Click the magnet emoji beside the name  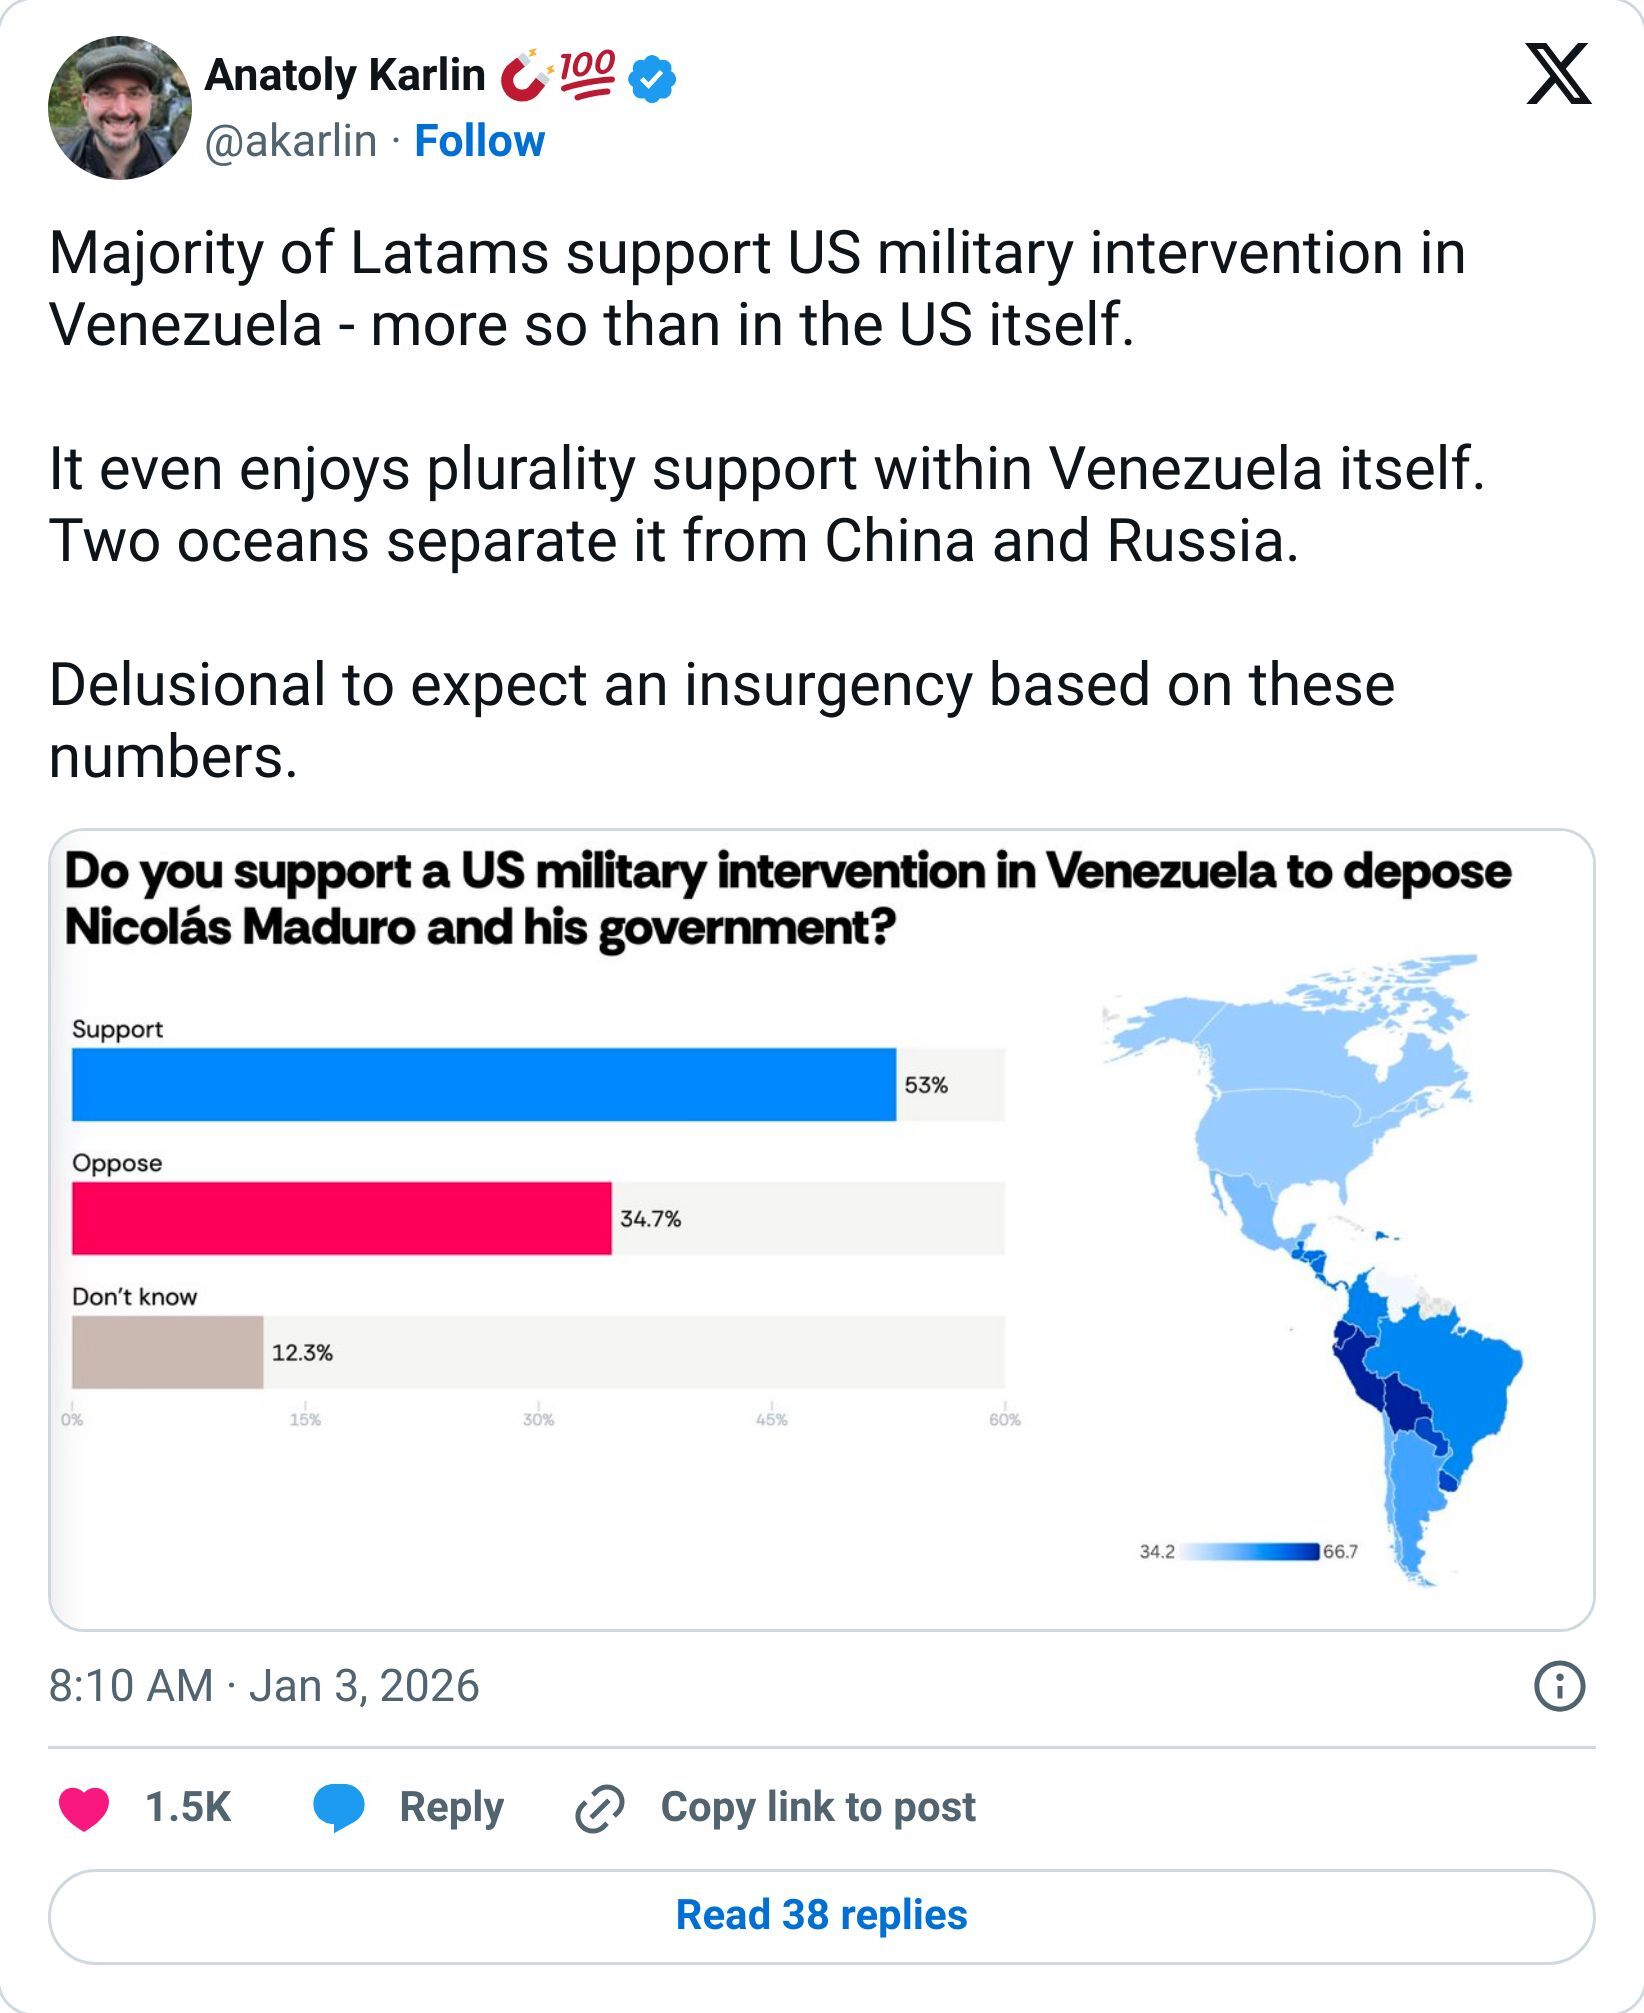(524, 76)
